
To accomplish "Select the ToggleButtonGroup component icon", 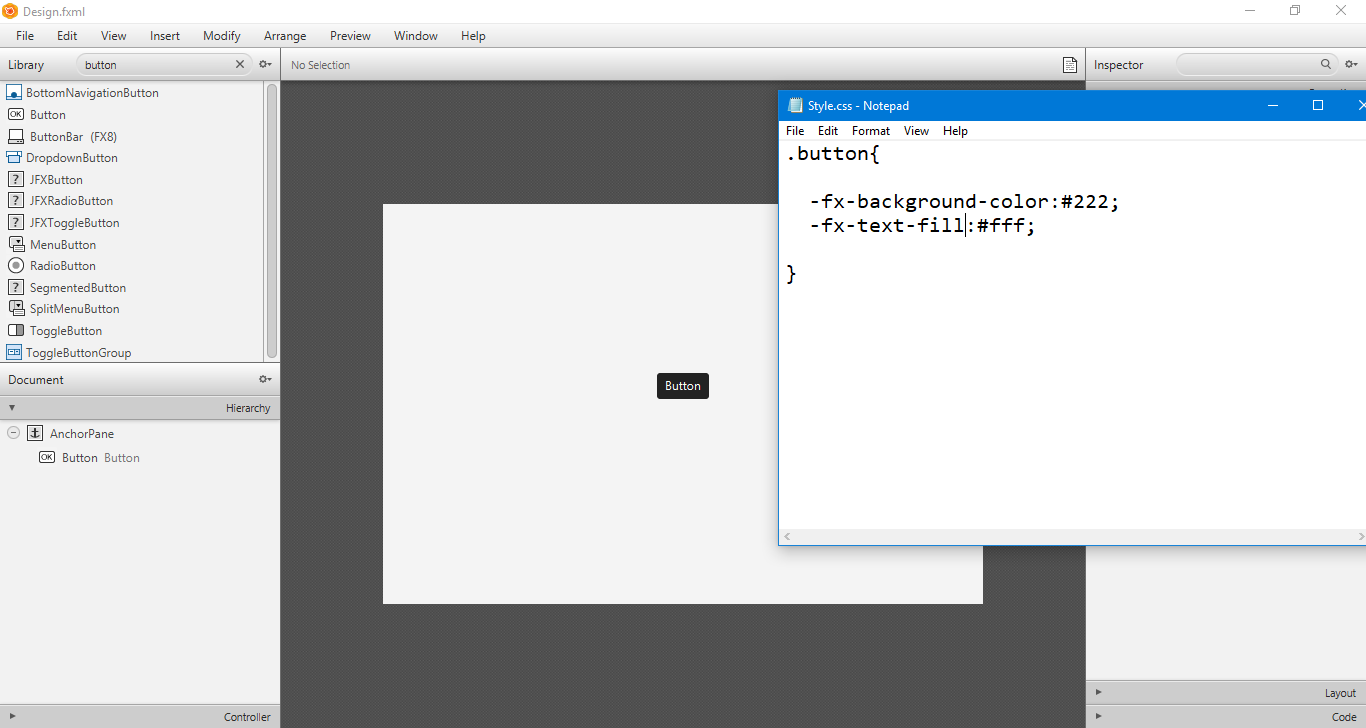I will point(16,352).
